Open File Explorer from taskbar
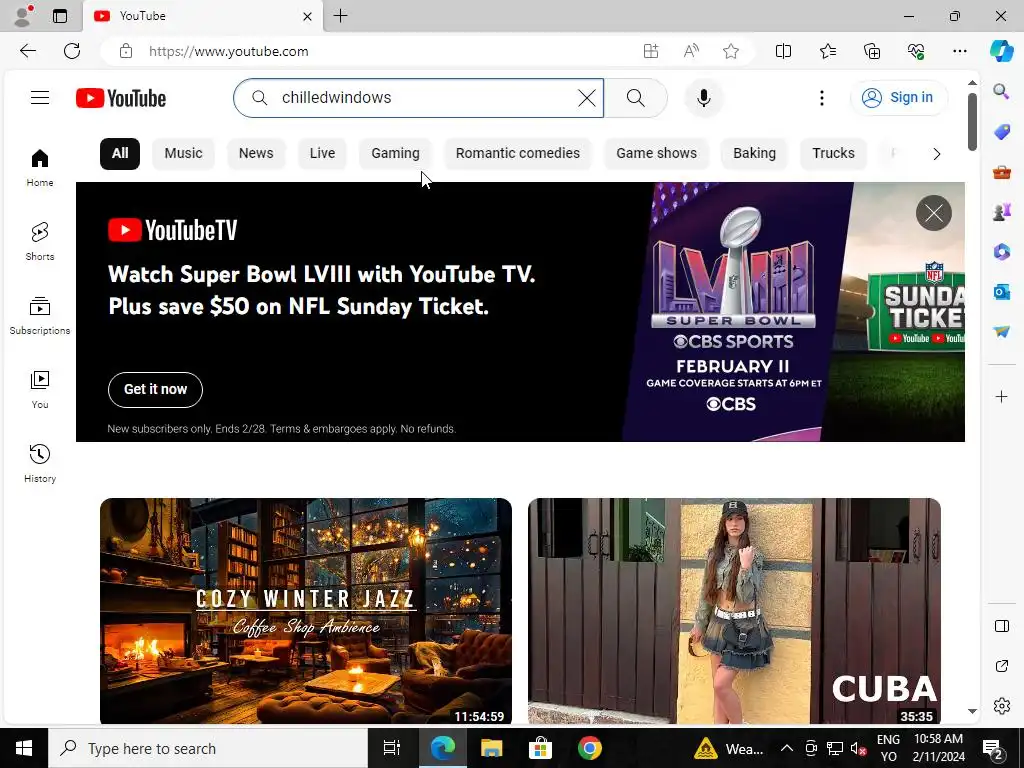Screen dimensions: 1024x768 pyautogui.click(x=491, y=748)
